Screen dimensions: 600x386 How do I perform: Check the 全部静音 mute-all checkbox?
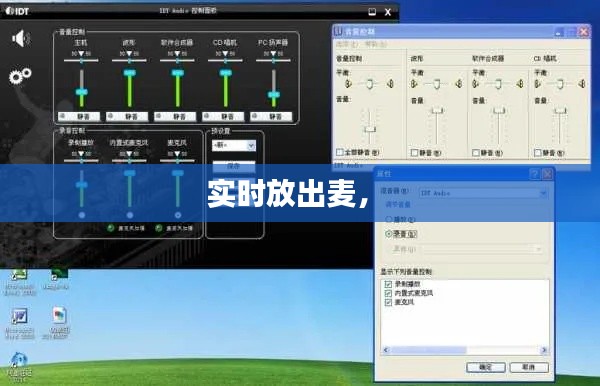coord(339,152)
